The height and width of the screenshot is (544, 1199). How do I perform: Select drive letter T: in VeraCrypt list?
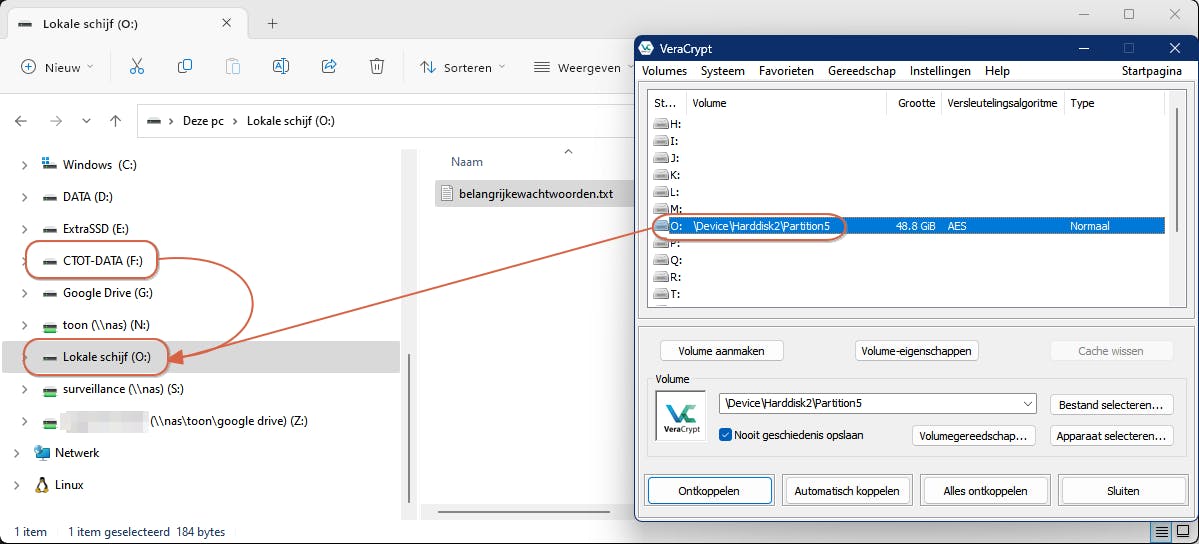click(667, 294)
